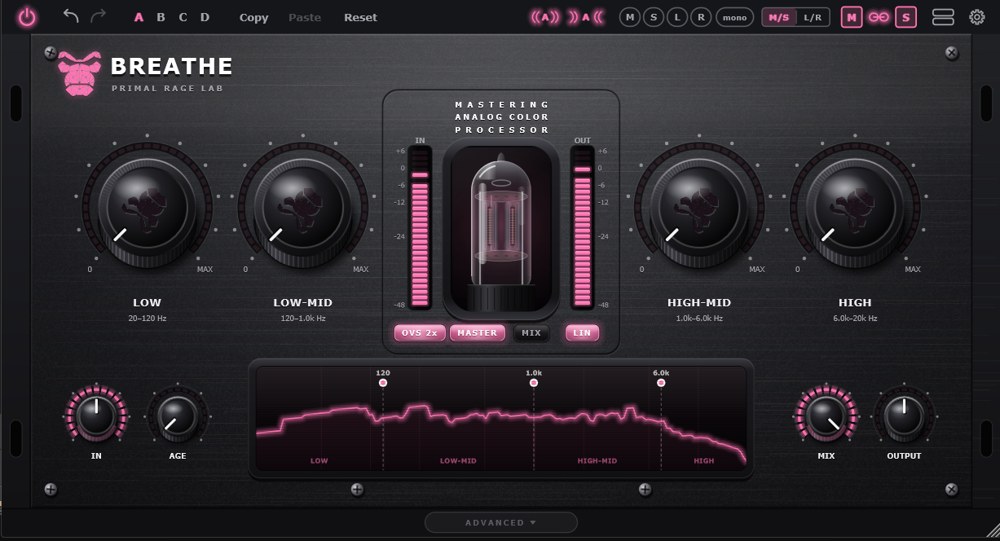Click the 120 Hz crossover marker
The image size is (1000, 541).
pos(383,382)
